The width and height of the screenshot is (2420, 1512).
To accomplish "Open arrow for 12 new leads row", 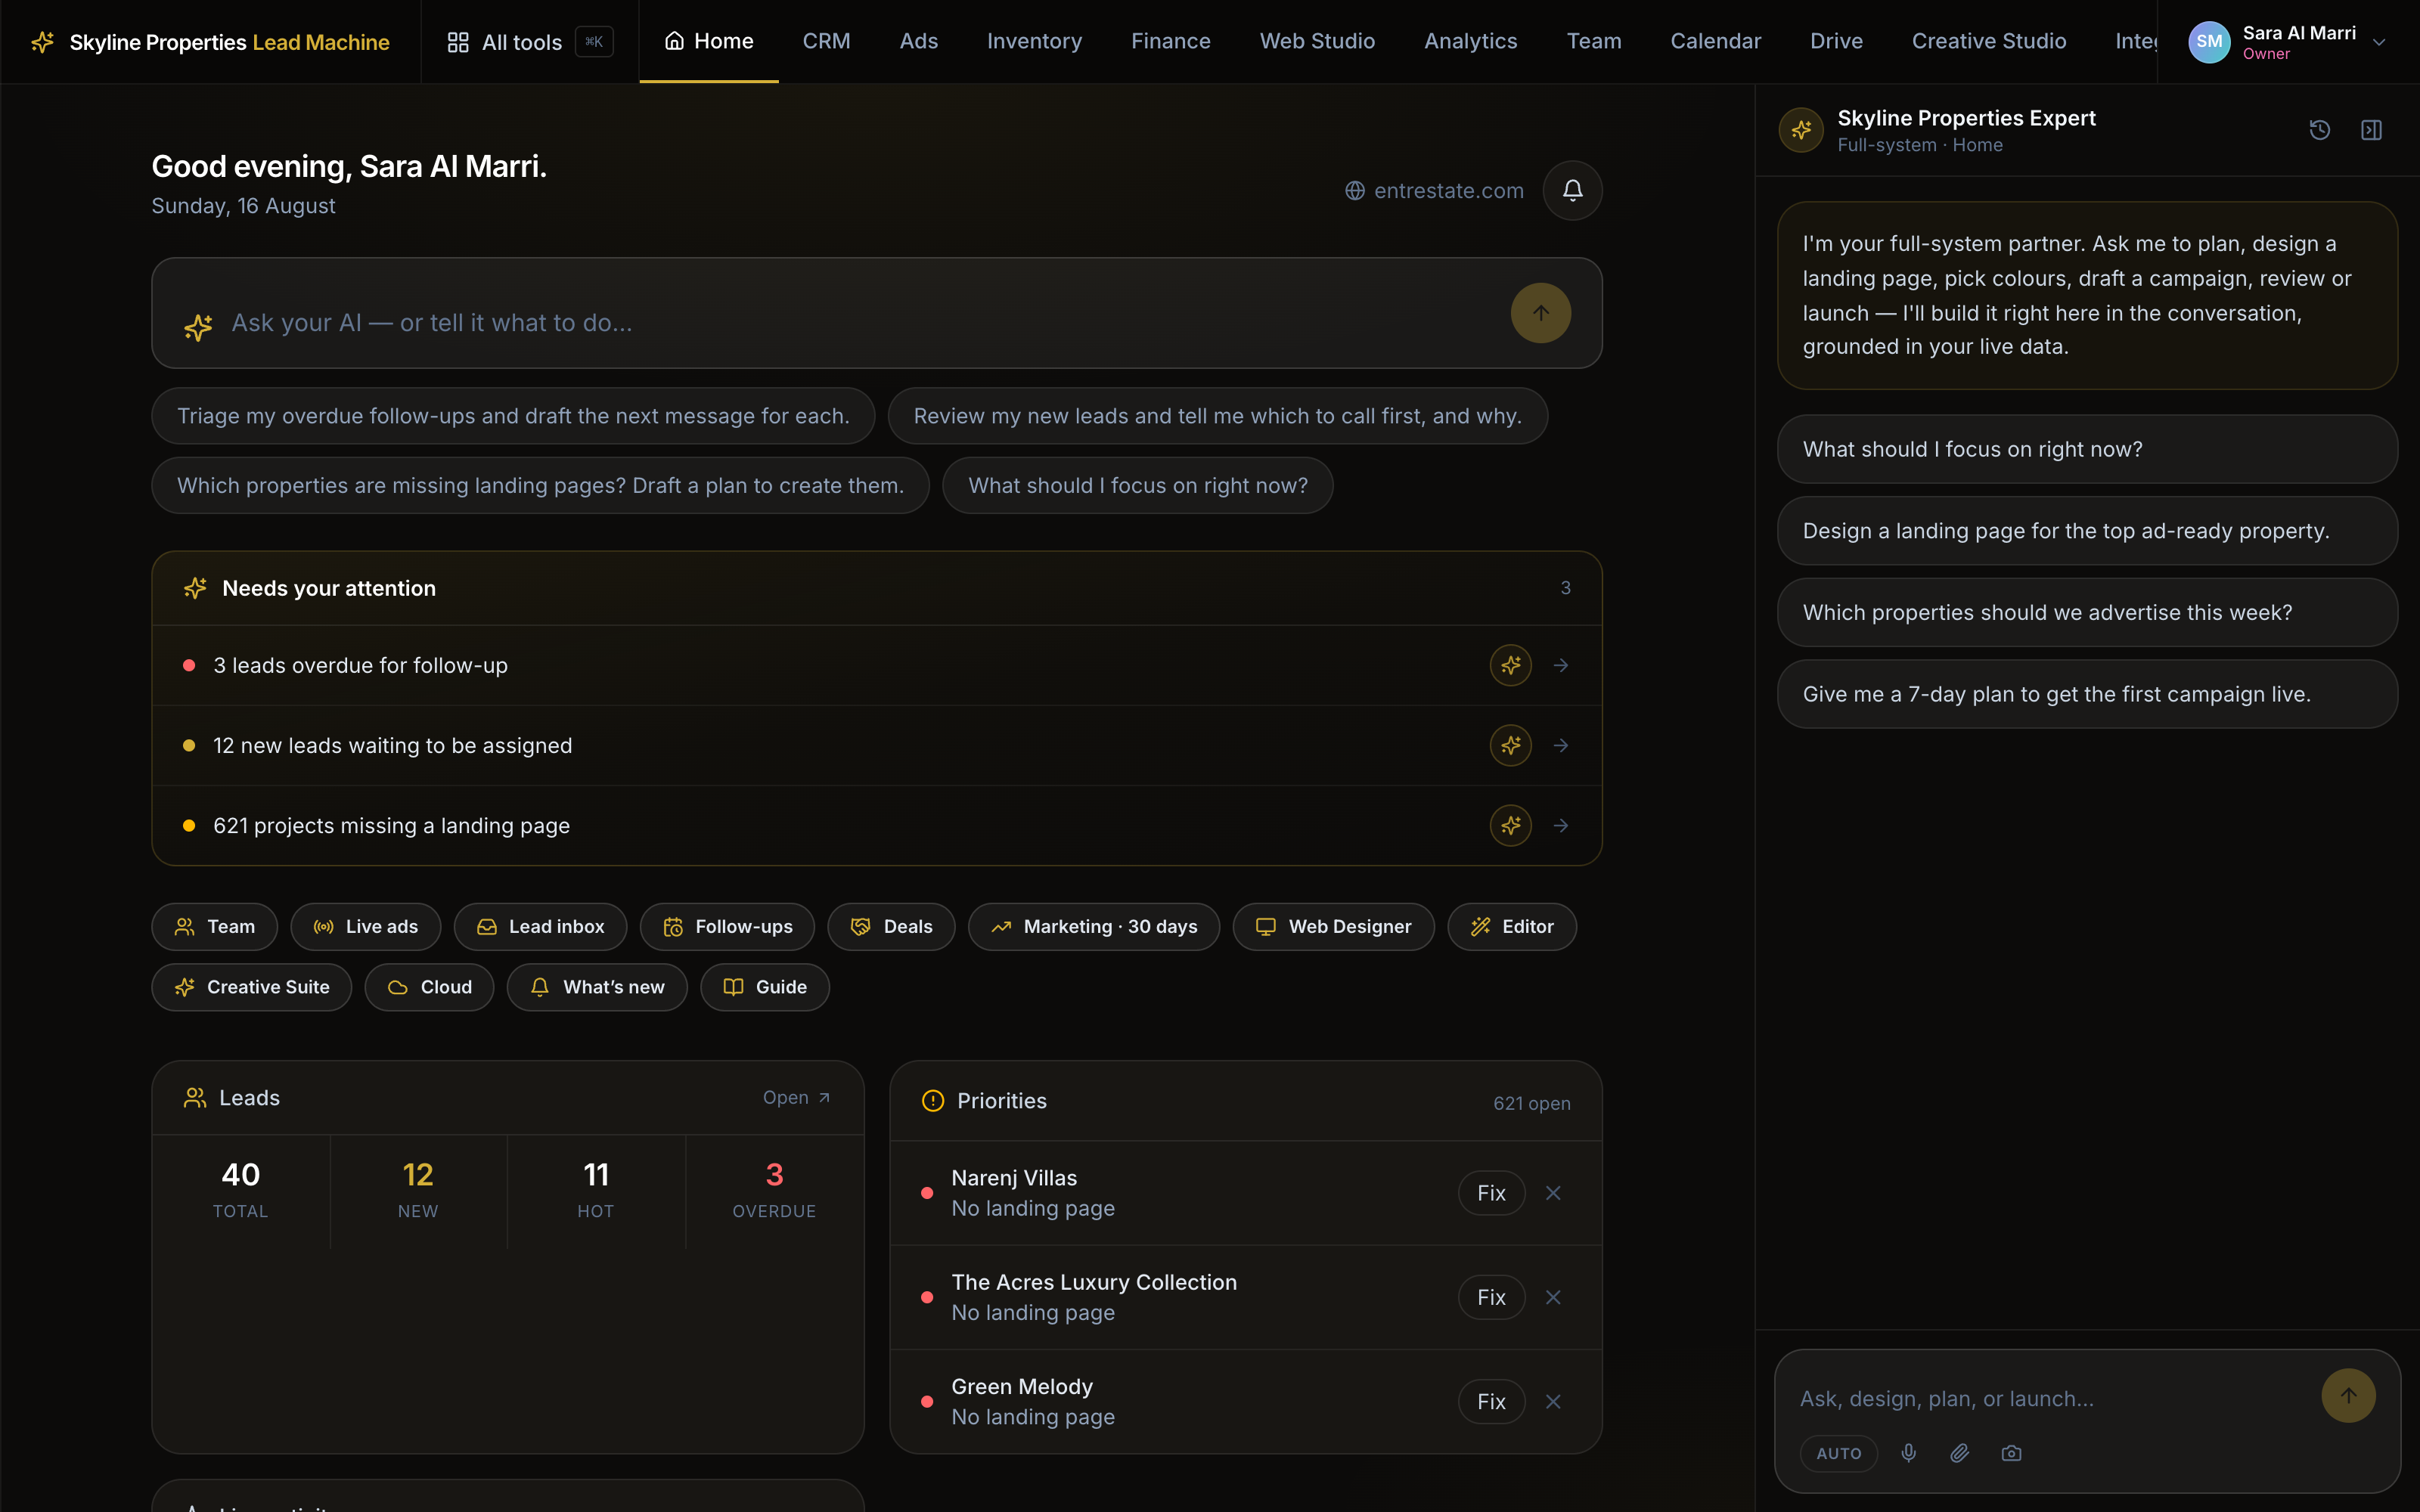I will point(1561,745).
